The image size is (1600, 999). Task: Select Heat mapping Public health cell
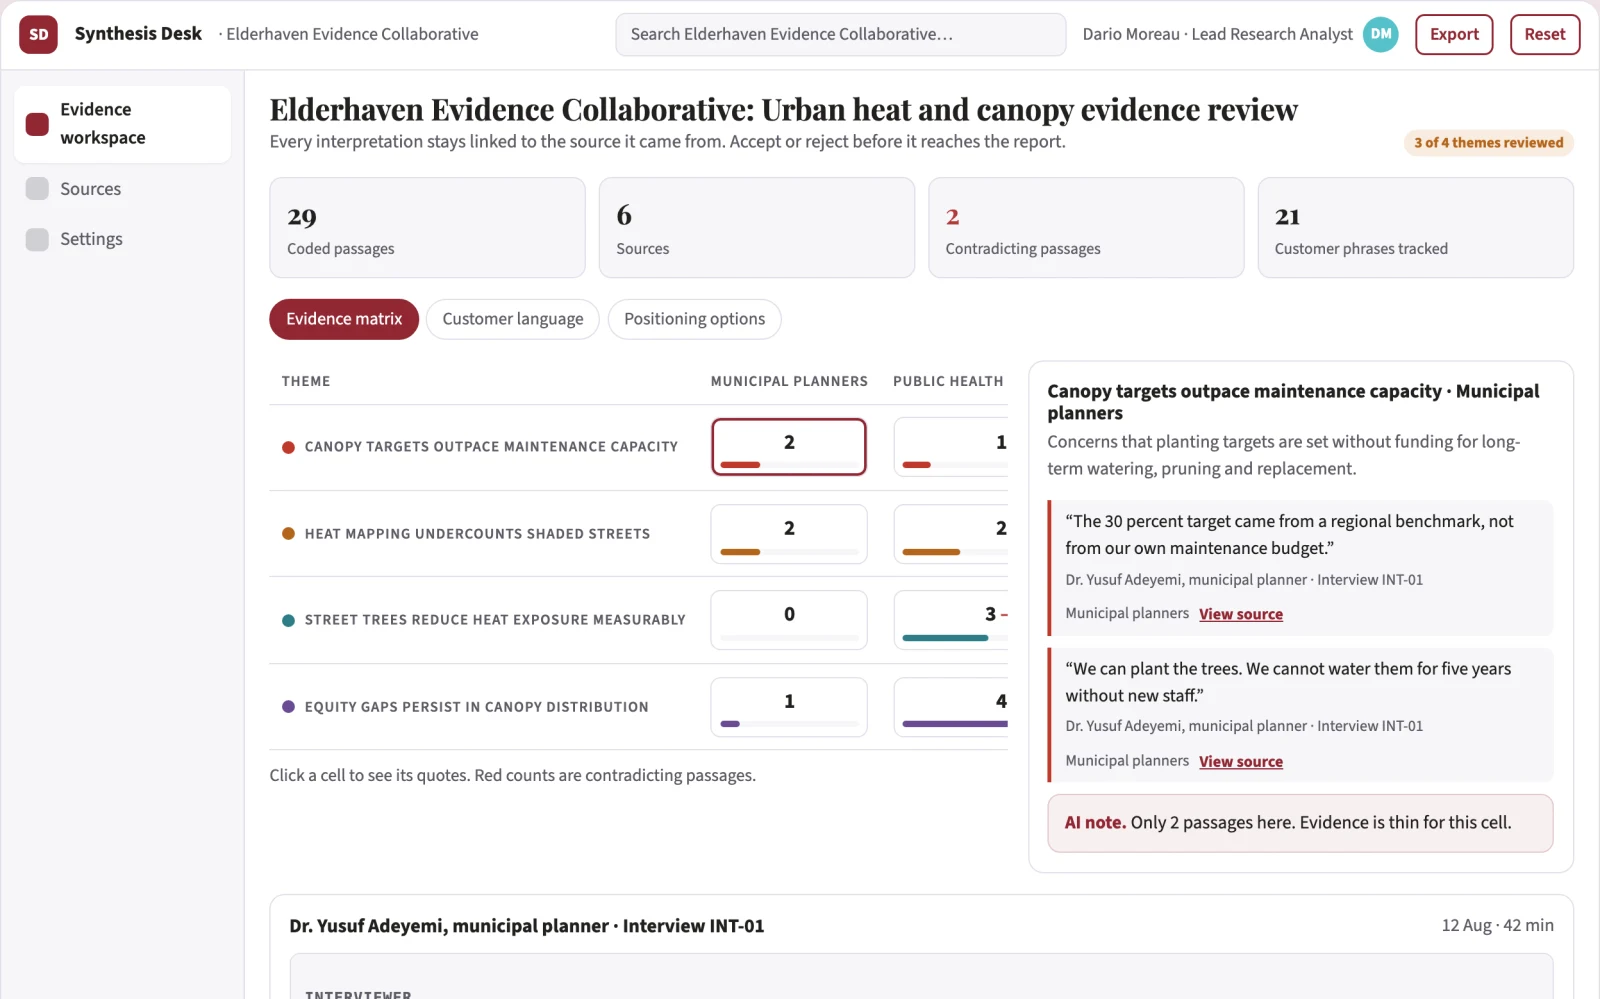(x=951, y=534)
